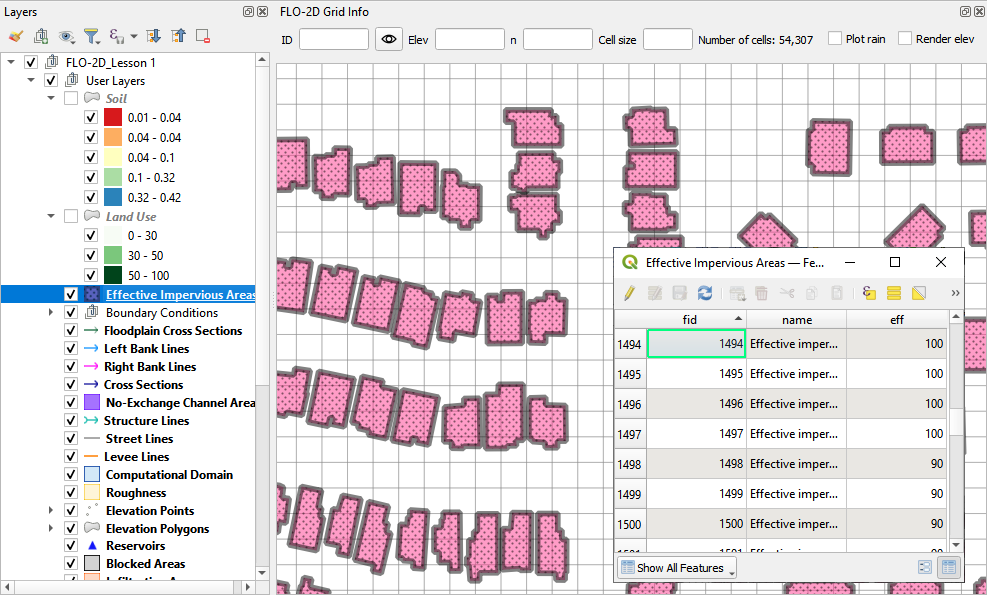Click the name column header
987x595 pixels.
click(796, 320)
